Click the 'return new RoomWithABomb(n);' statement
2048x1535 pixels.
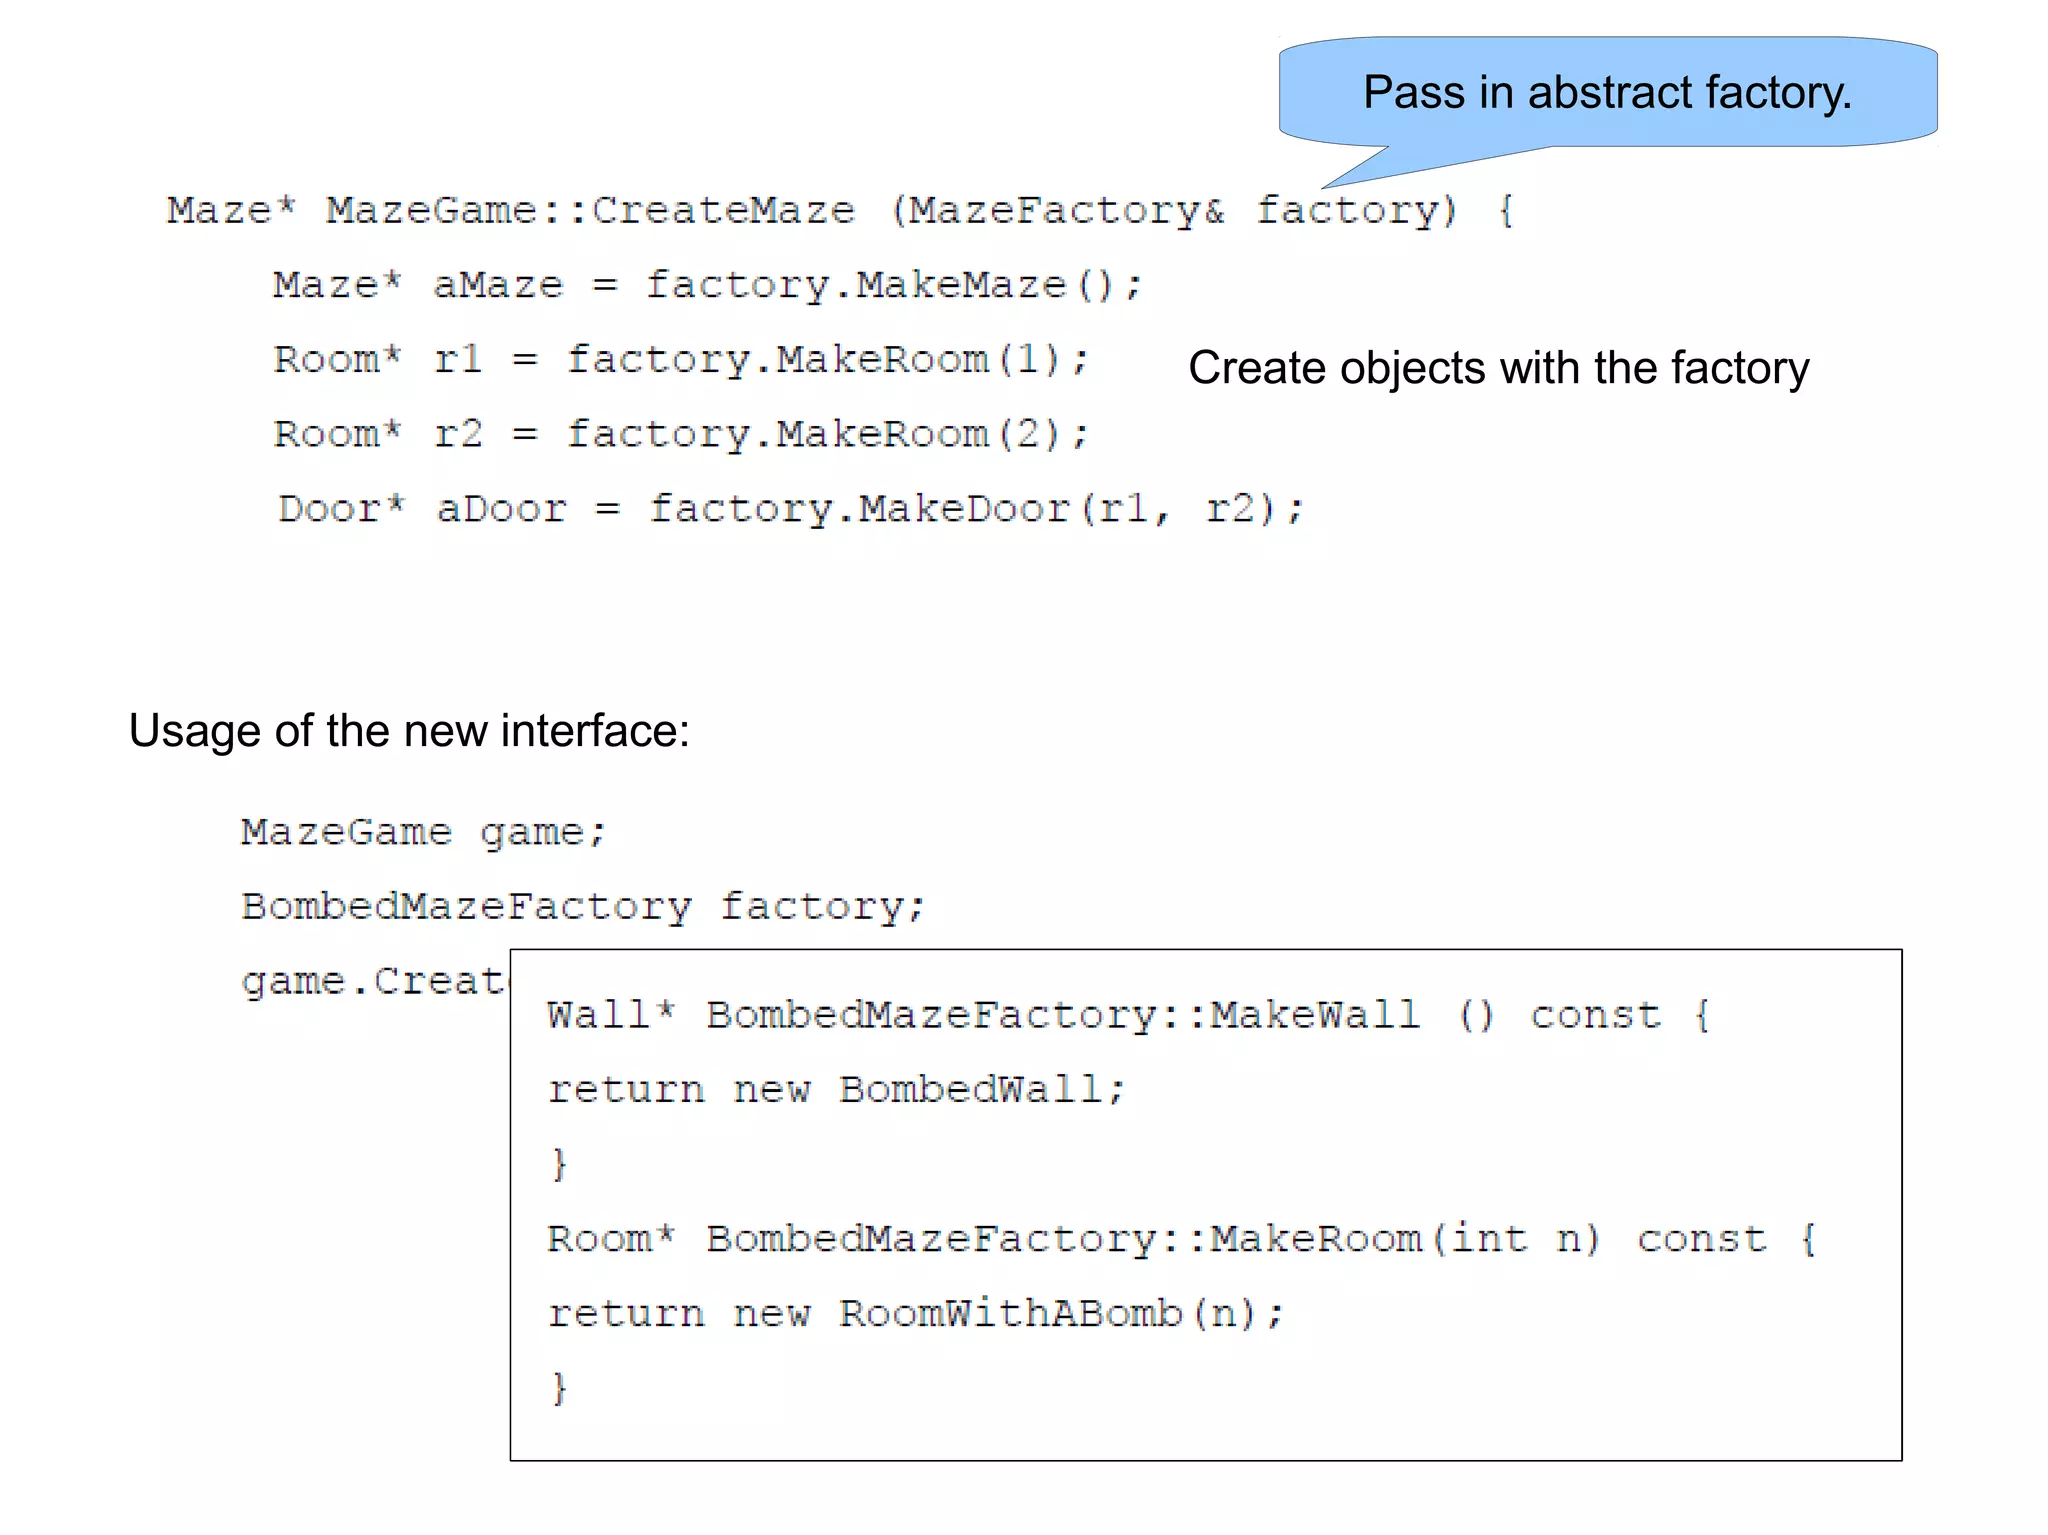tap(915, 1314)
